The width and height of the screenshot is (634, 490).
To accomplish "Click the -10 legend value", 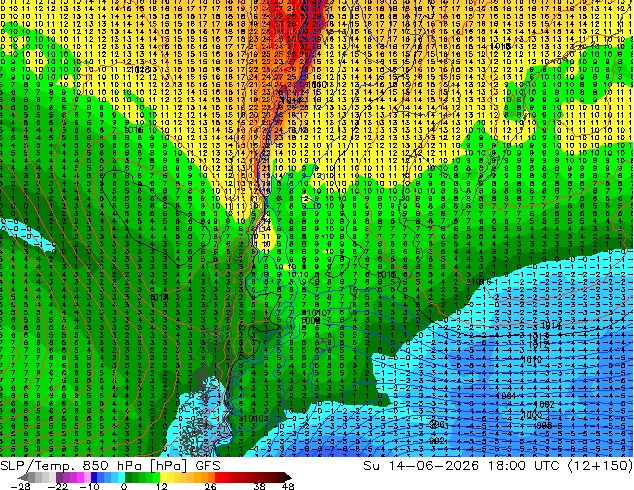I will (89, 486).
